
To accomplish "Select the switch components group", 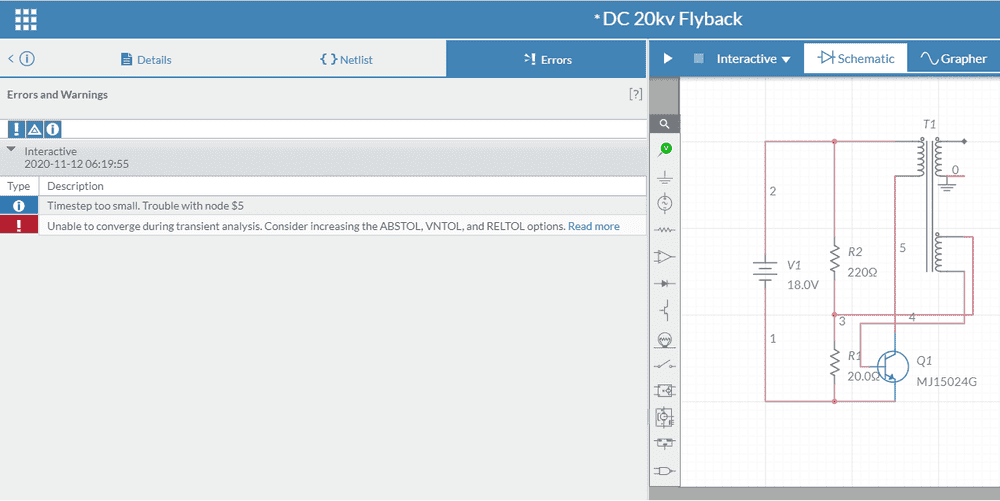I will tap(665, 365).
